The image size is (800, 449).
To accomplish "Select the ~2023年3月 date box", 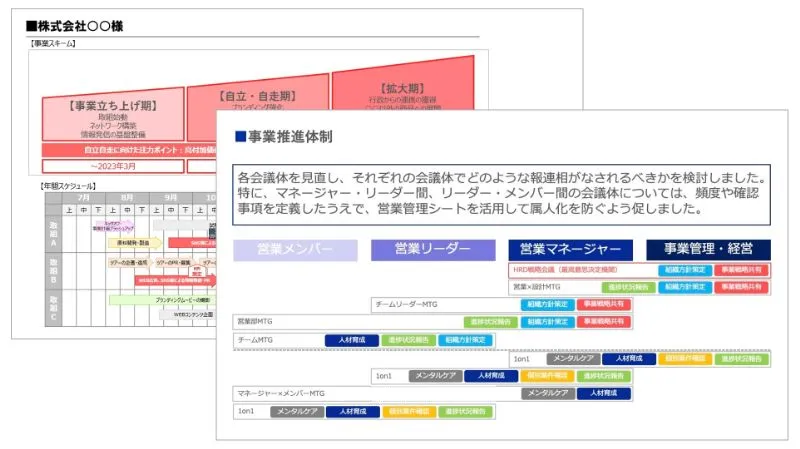I will tap(113, 166).
